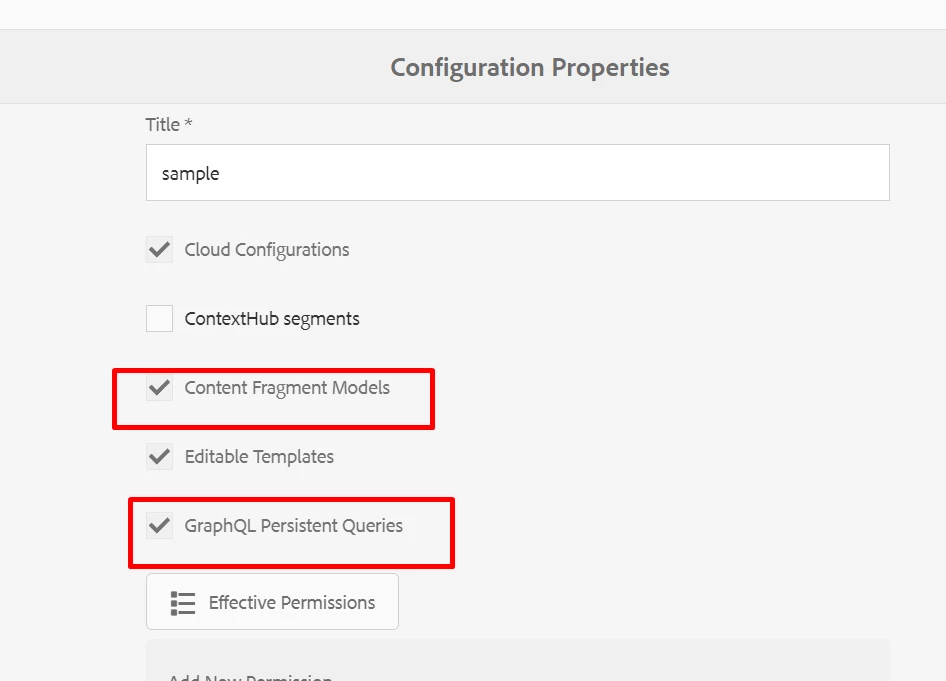
Task: Click into the Title text field
Action: coord(517,173)
